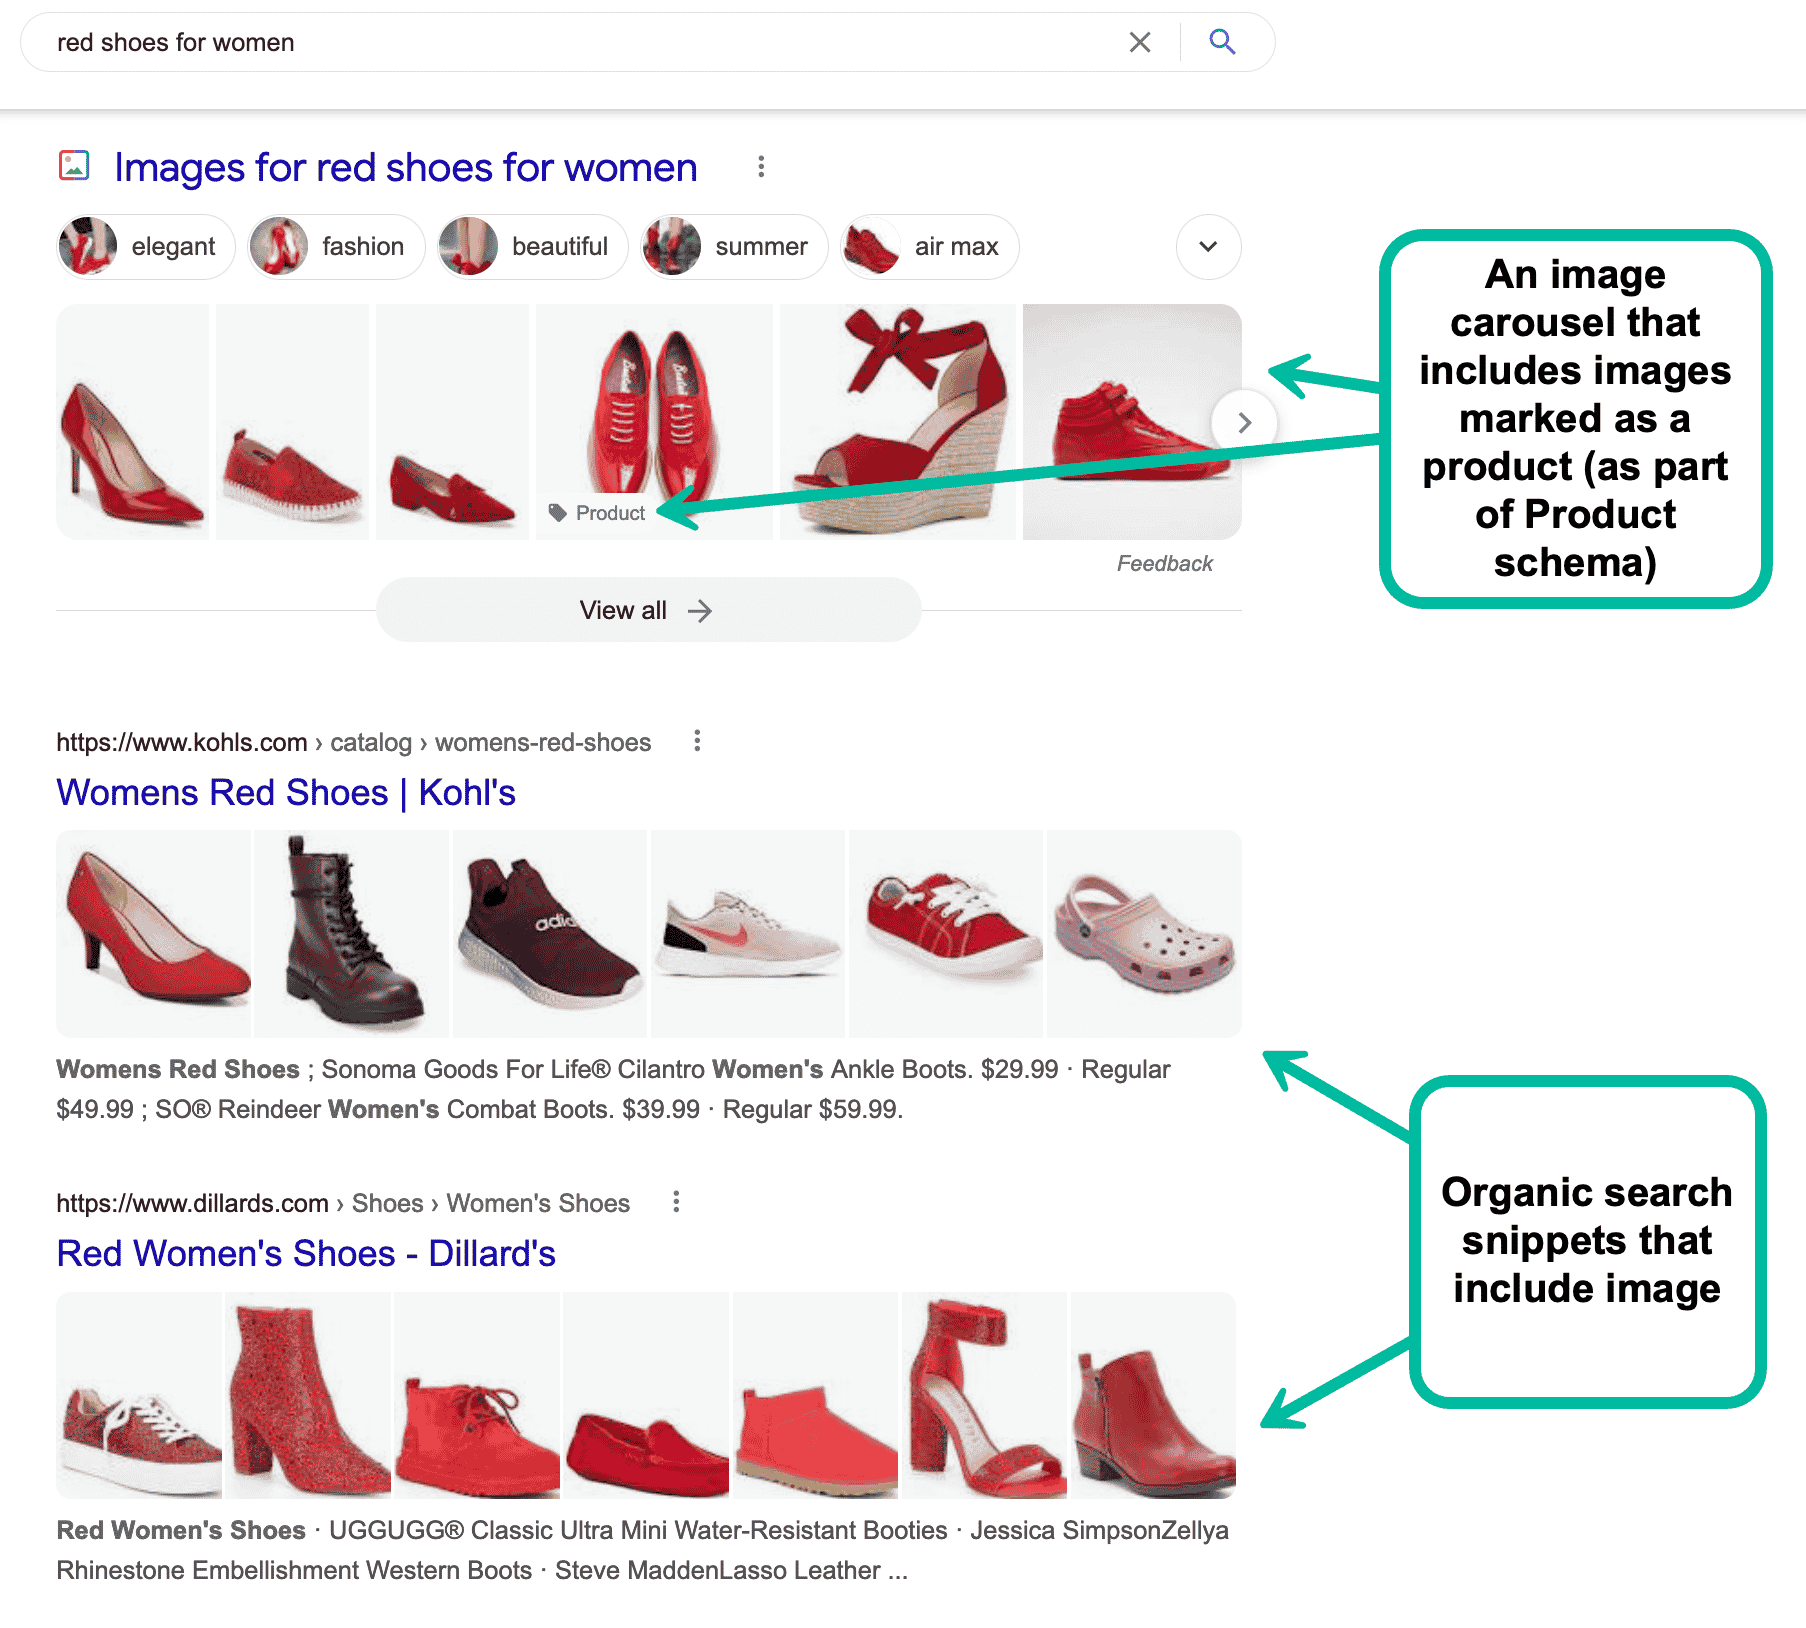Open Kohl's red canvas lace-up sneaker thumbnail
This screenshot has height=1628, width=1806.
pyautogui.click(x=945, y=933)
